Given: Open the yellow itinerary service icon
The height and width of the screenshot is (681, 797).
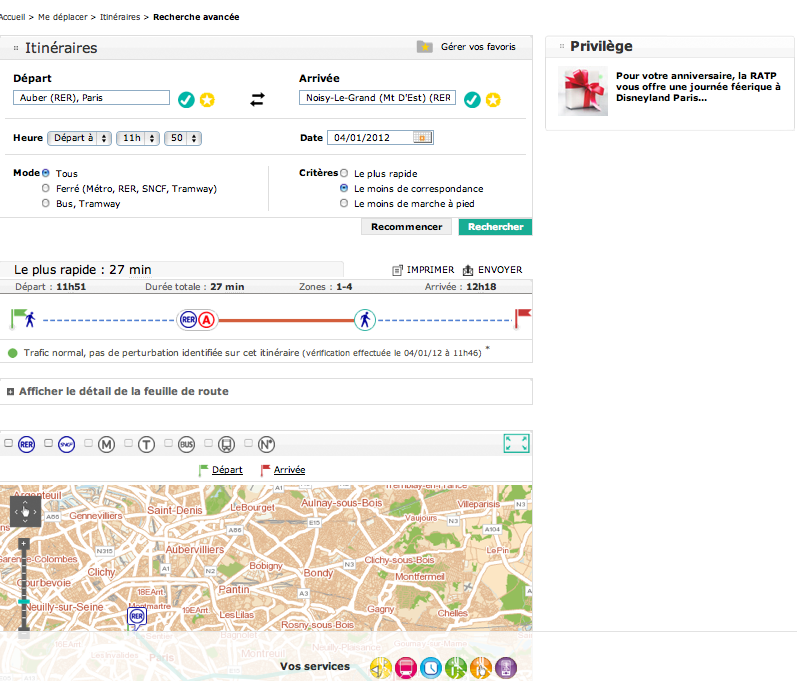Looking at the screenshot, I should tap(381, 668).
